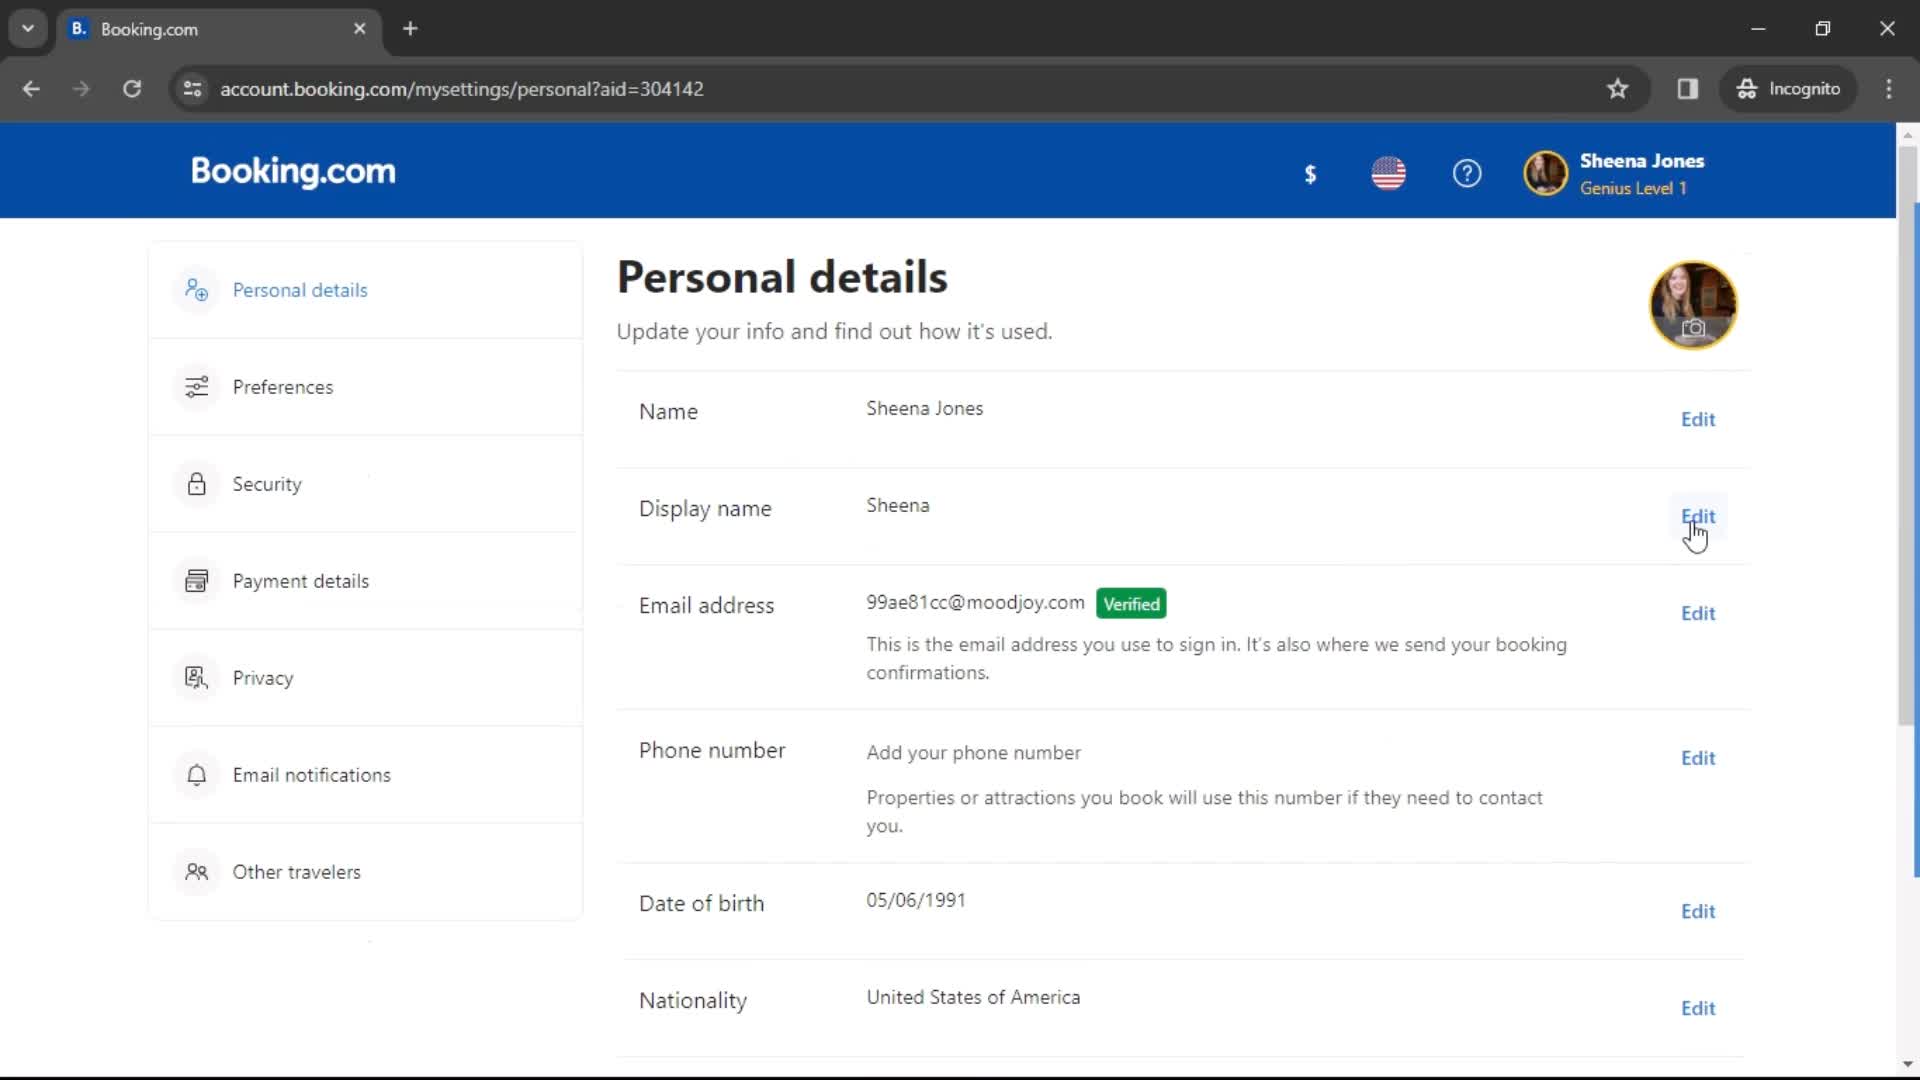Open the currency selector dollar icon
The image size is (1920, 1080).
point(1310,174)
